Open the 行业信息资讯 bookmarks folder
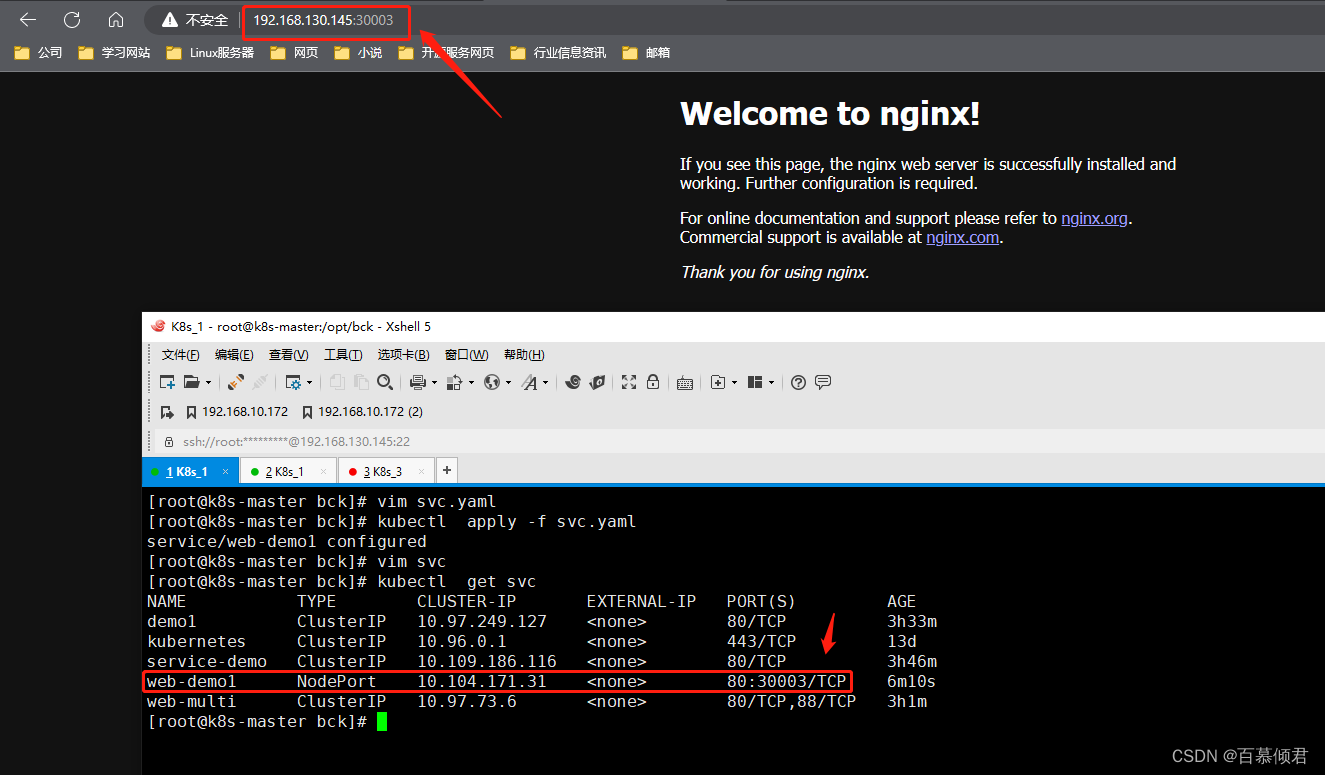 pos(558,52)
